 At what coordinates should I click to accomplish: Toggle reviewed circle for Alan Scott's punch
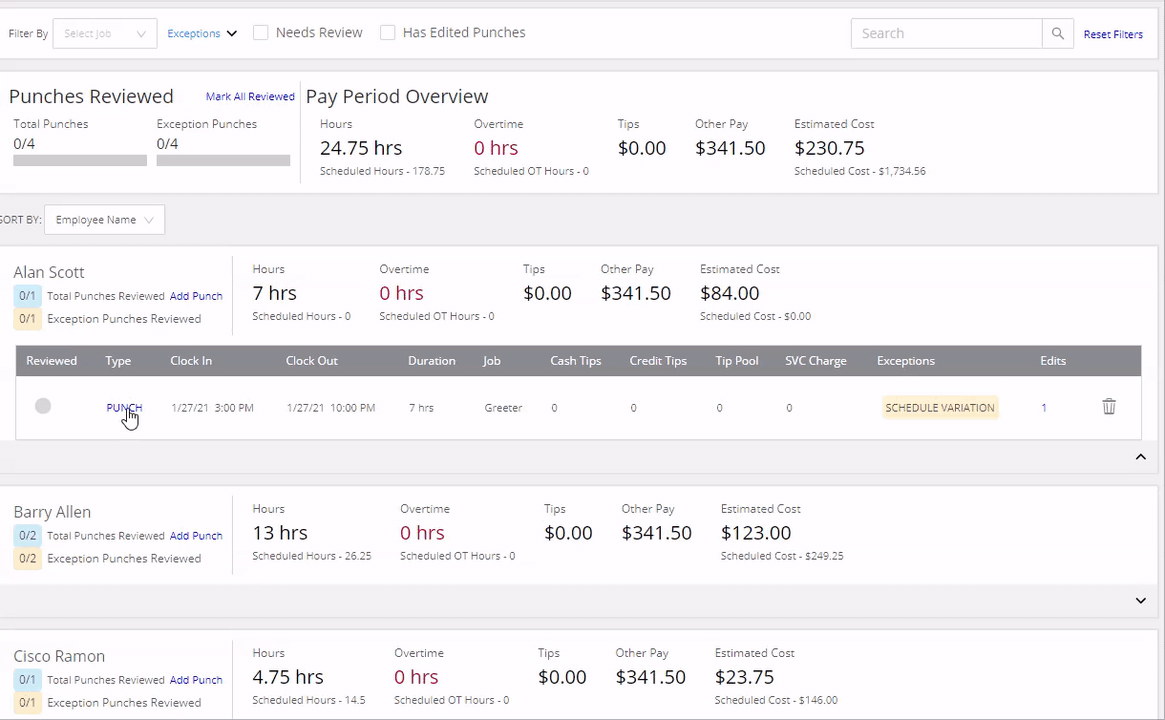43,406
